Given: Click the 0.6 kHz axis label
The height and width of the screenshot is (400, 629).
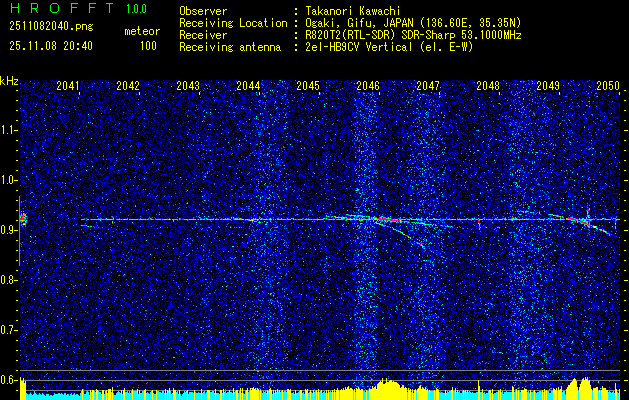Looking at the screenshot, I should (x=8, y=380).
